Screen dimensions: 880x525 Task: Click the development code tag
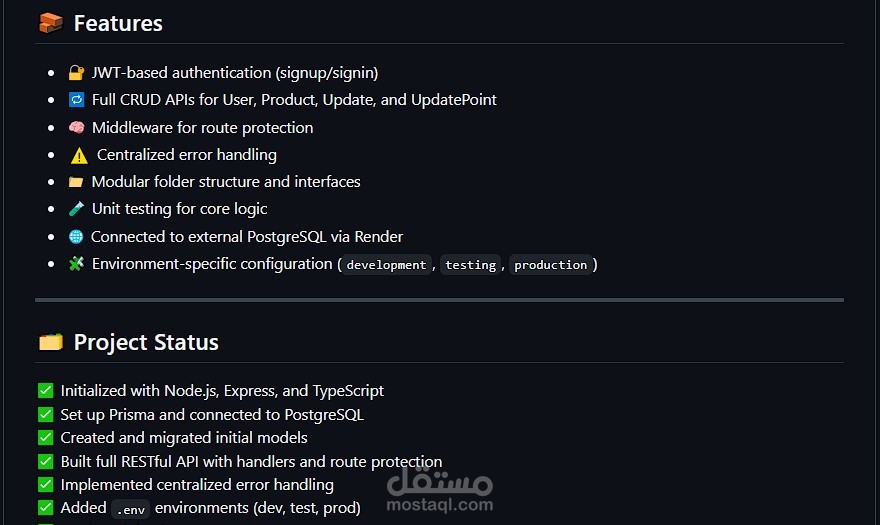(386, 264)
